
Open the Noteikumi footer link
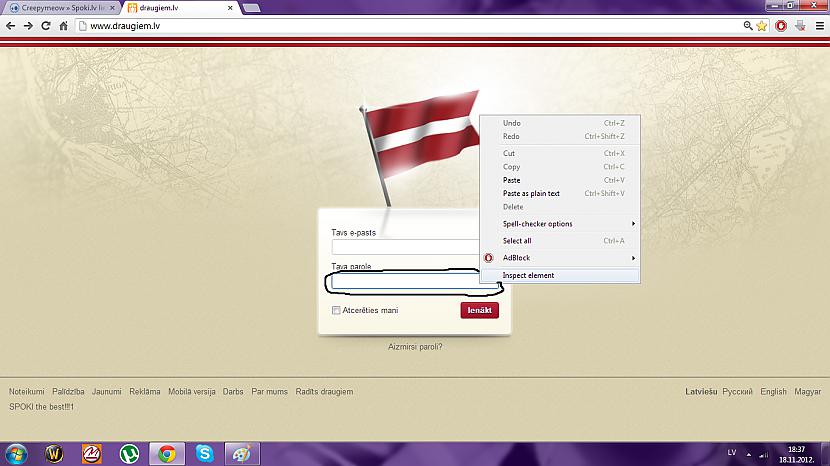(26, 391)
